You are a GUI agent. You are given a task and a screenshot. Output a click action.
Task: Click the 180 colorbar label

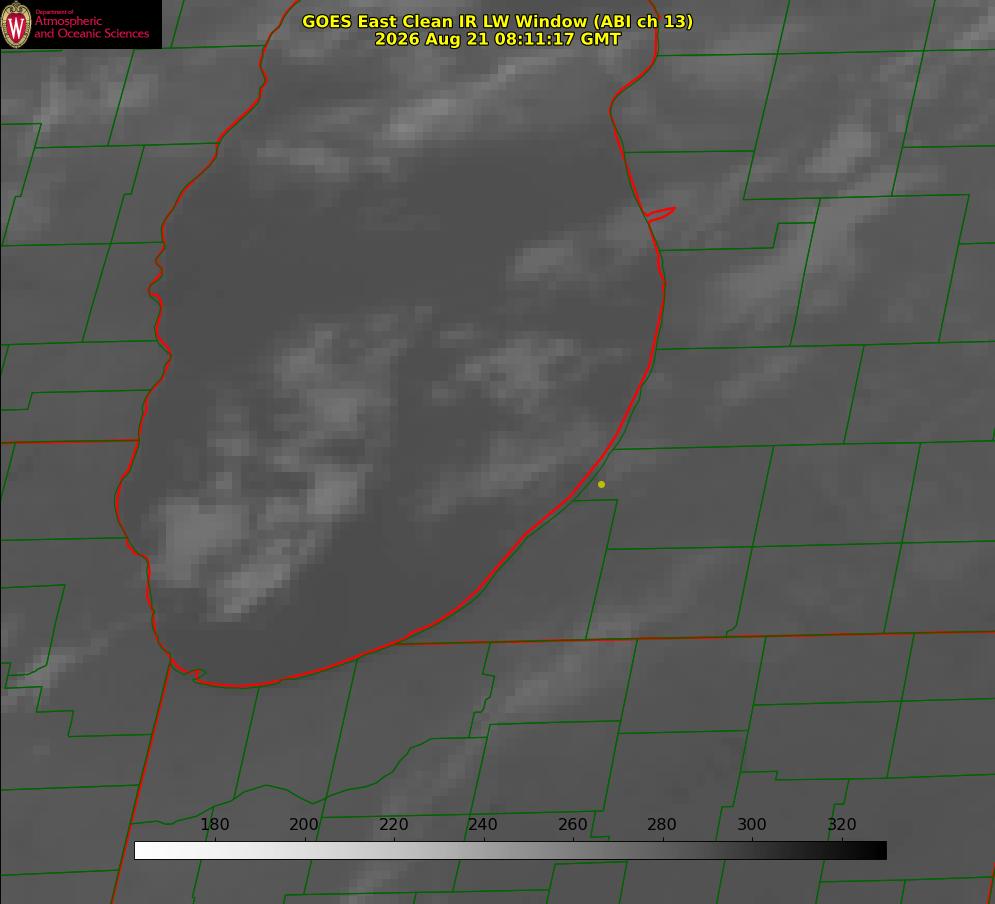click(214, 824)
